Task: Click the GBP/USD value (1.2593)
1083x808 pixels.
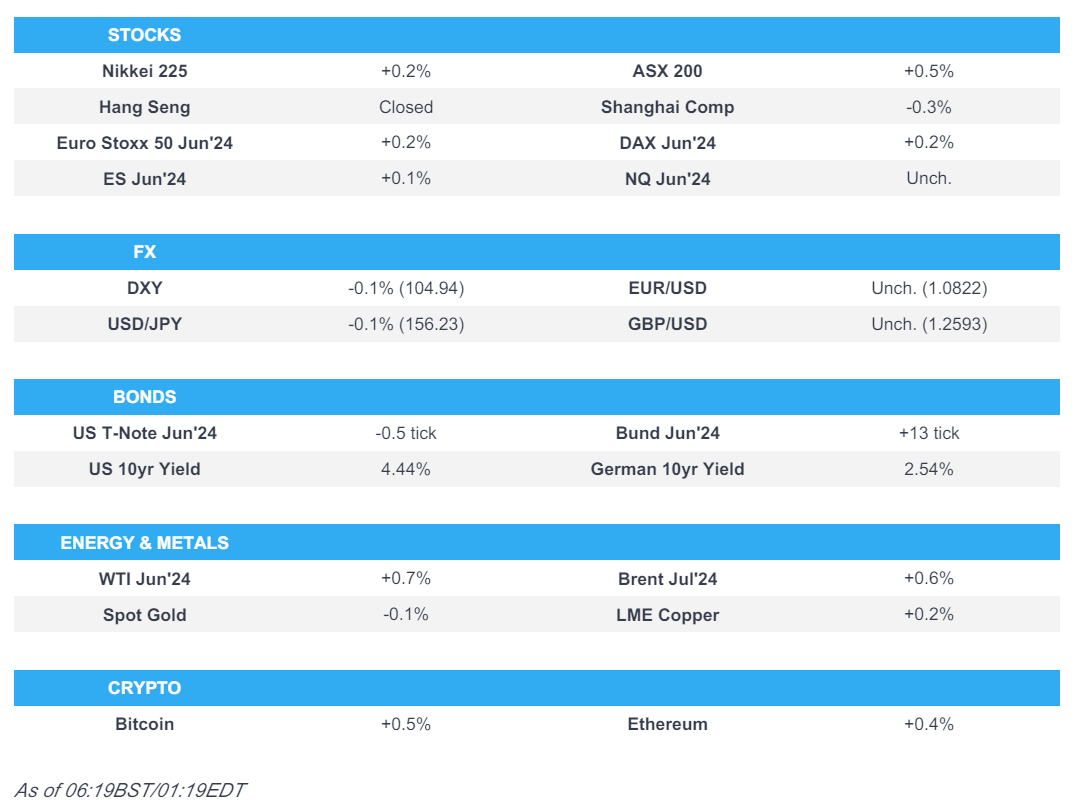Action: 929,324
